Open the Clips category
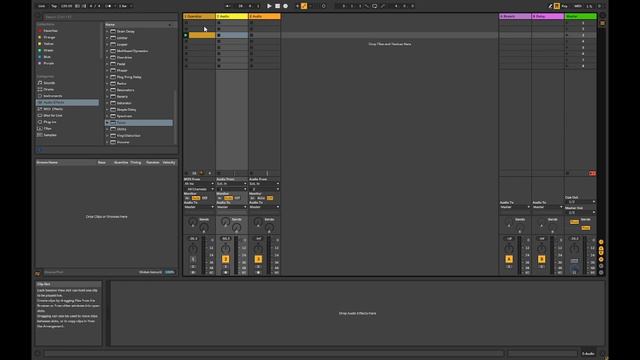 48,129
